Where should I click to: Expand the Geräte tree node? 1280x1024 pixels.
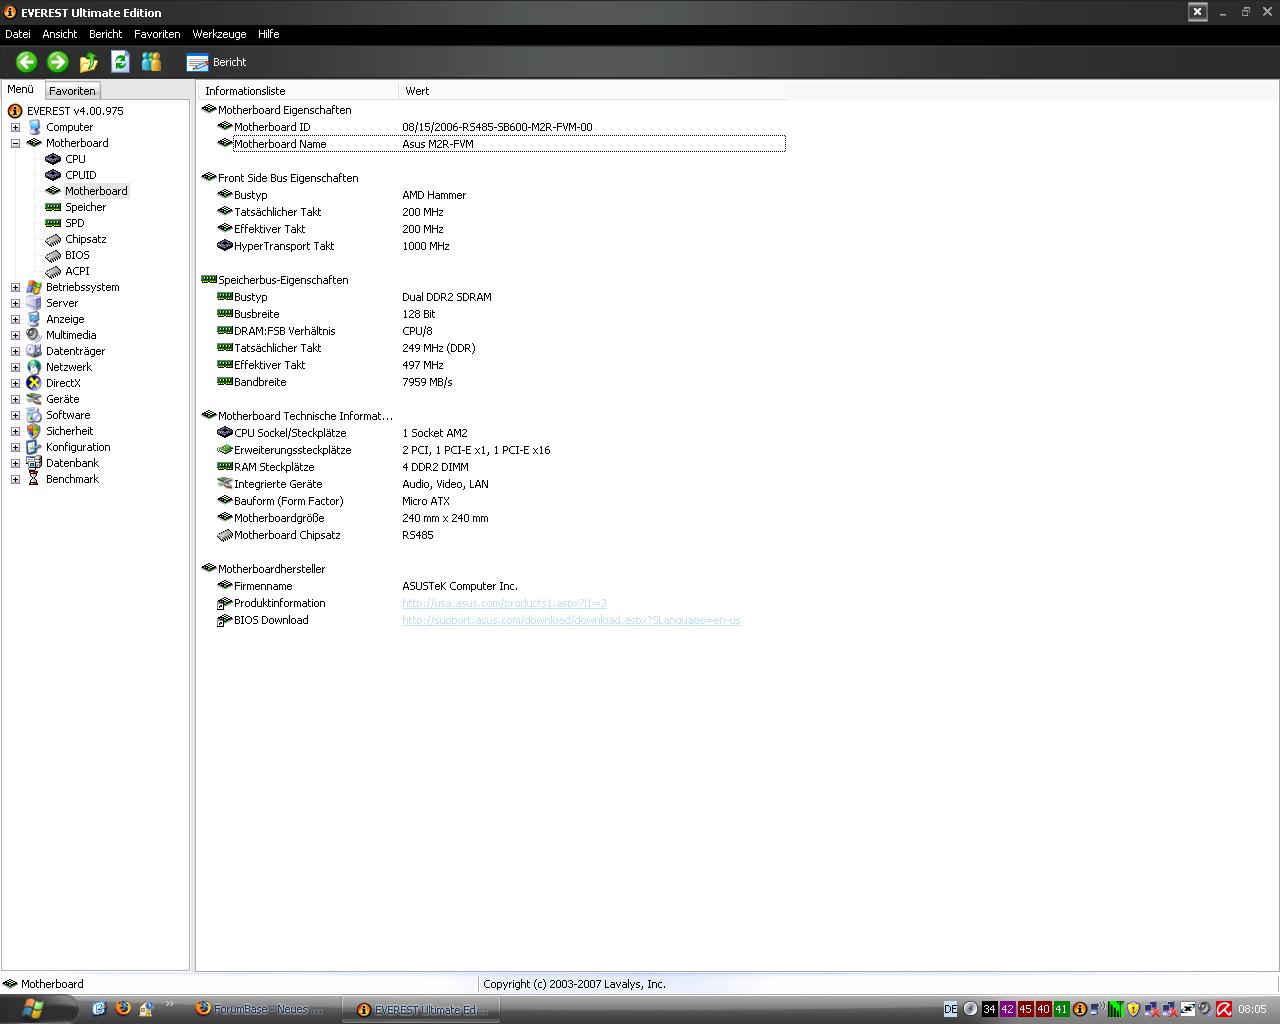coord(15,399)
